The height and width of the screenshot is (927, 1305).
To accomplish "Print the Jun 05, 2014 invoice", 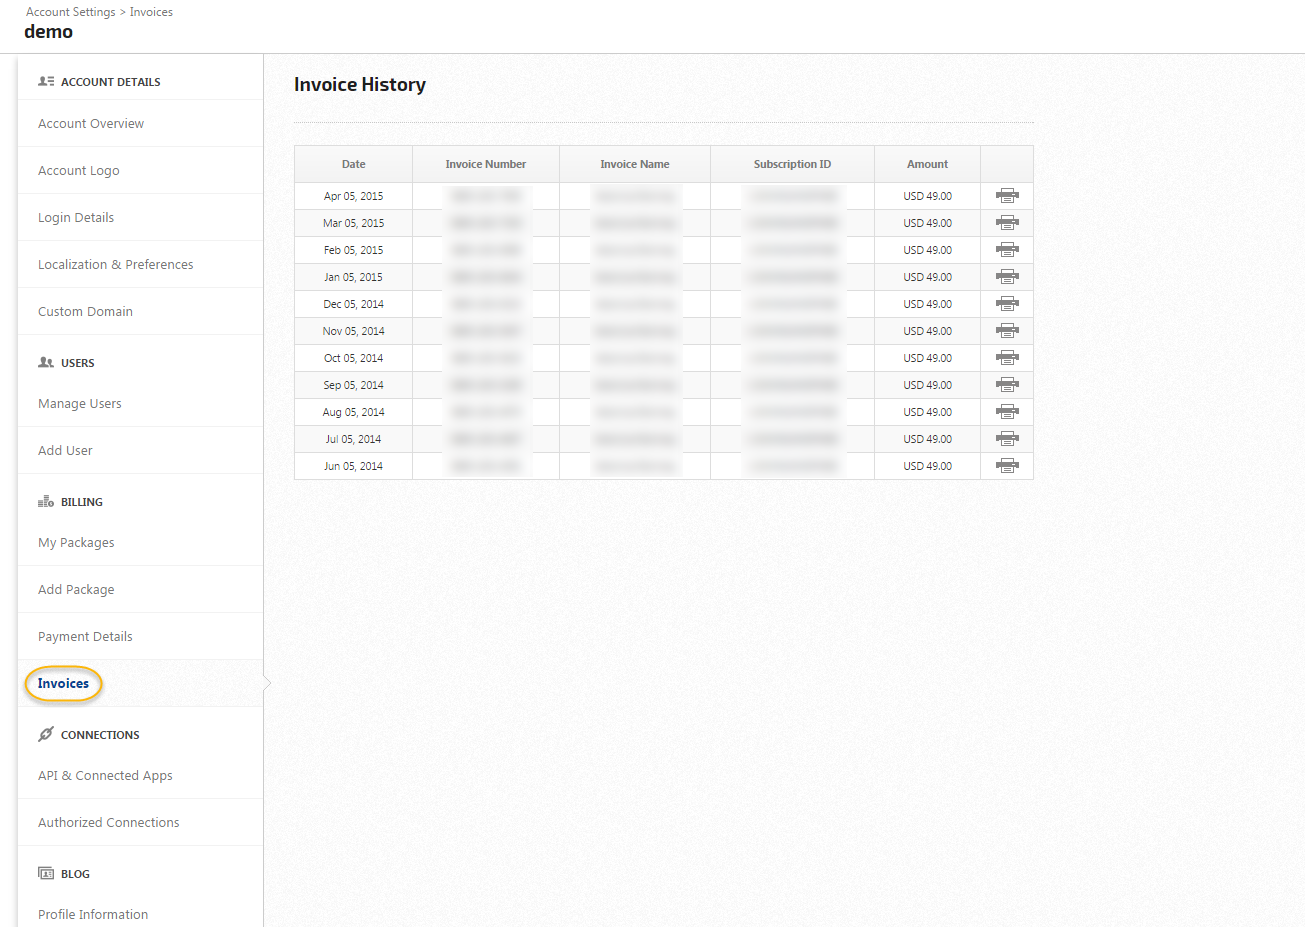I will [x=1007, y=466].
